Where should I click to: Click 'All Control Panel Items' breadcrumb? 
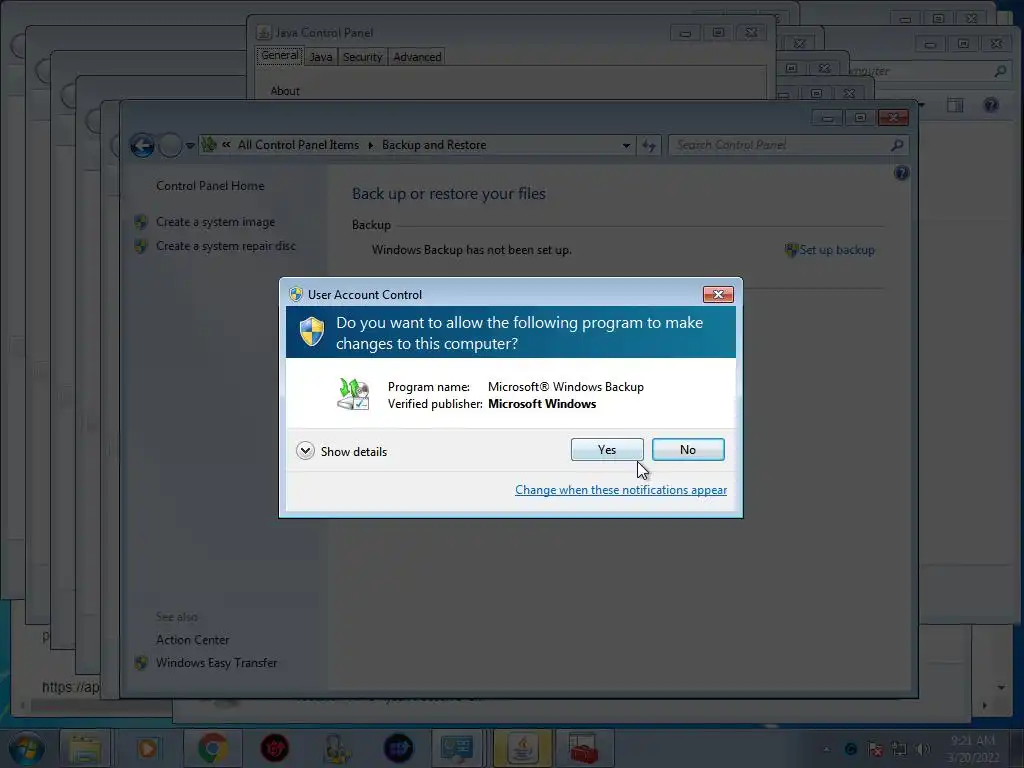[x=298, y=145]
